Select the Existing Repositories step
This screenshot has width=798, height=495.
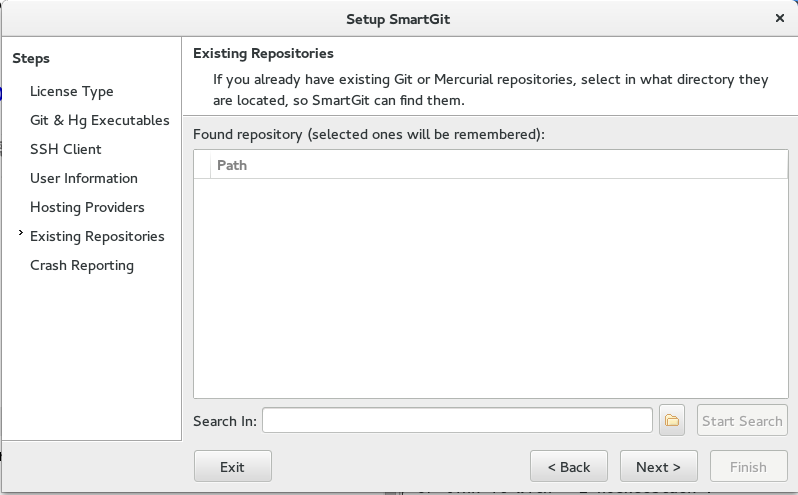pyautogui.click(x=97, y=236)
